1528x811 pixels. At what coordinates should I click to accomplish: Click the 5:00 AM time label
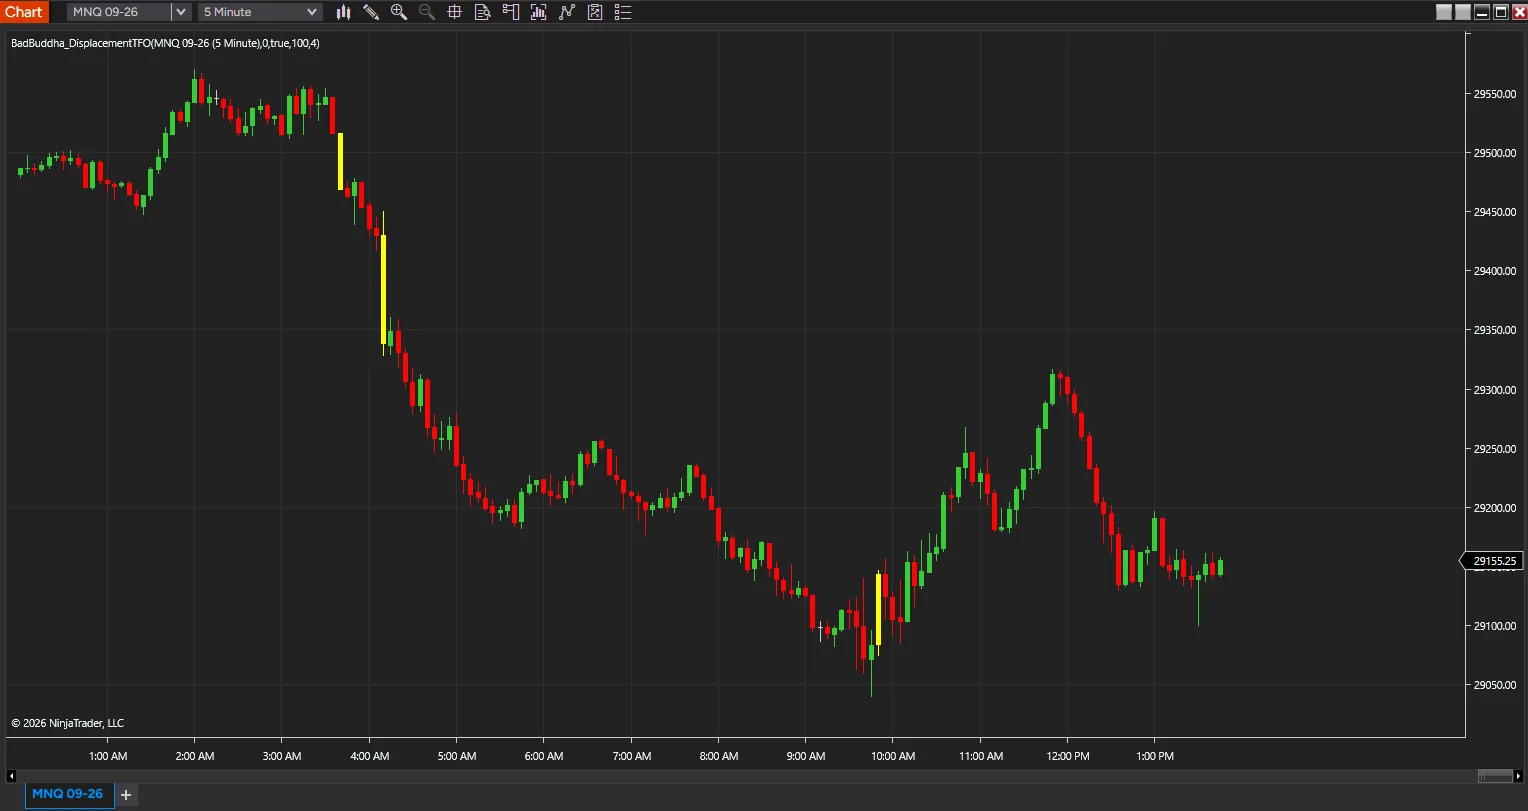pos(457,756)
